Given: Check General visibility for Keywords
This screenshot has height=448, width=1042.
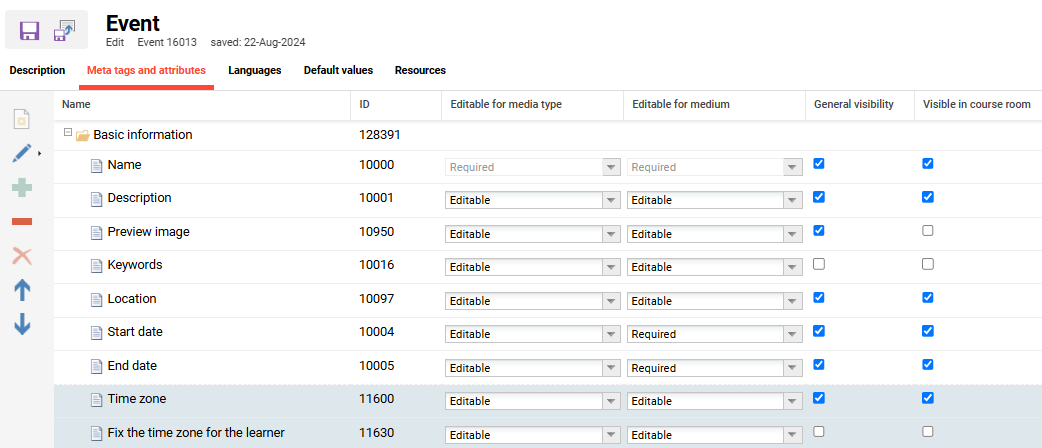Looking at the screenshot, I should pyautogui.click(x=819, y=264).
